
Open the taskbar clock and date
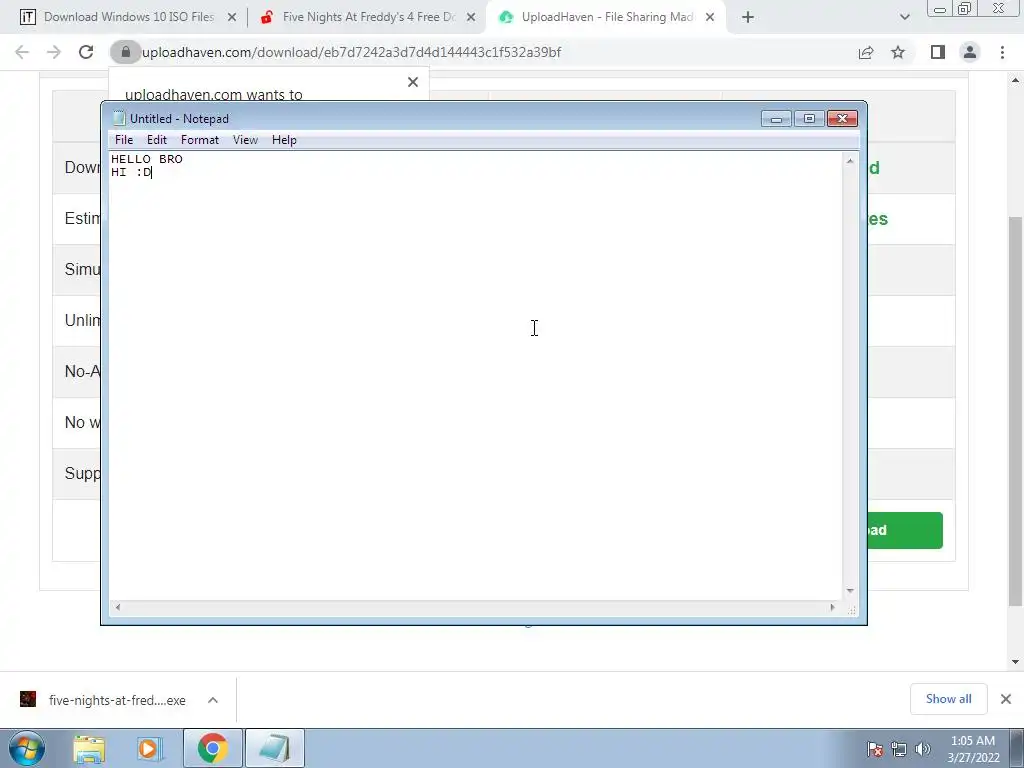click(x=973, y=749)
